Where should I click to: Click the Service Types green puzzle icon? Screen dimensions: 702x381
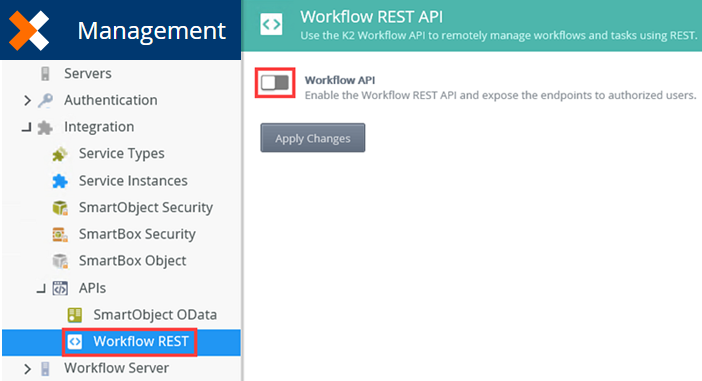(60, 154)
